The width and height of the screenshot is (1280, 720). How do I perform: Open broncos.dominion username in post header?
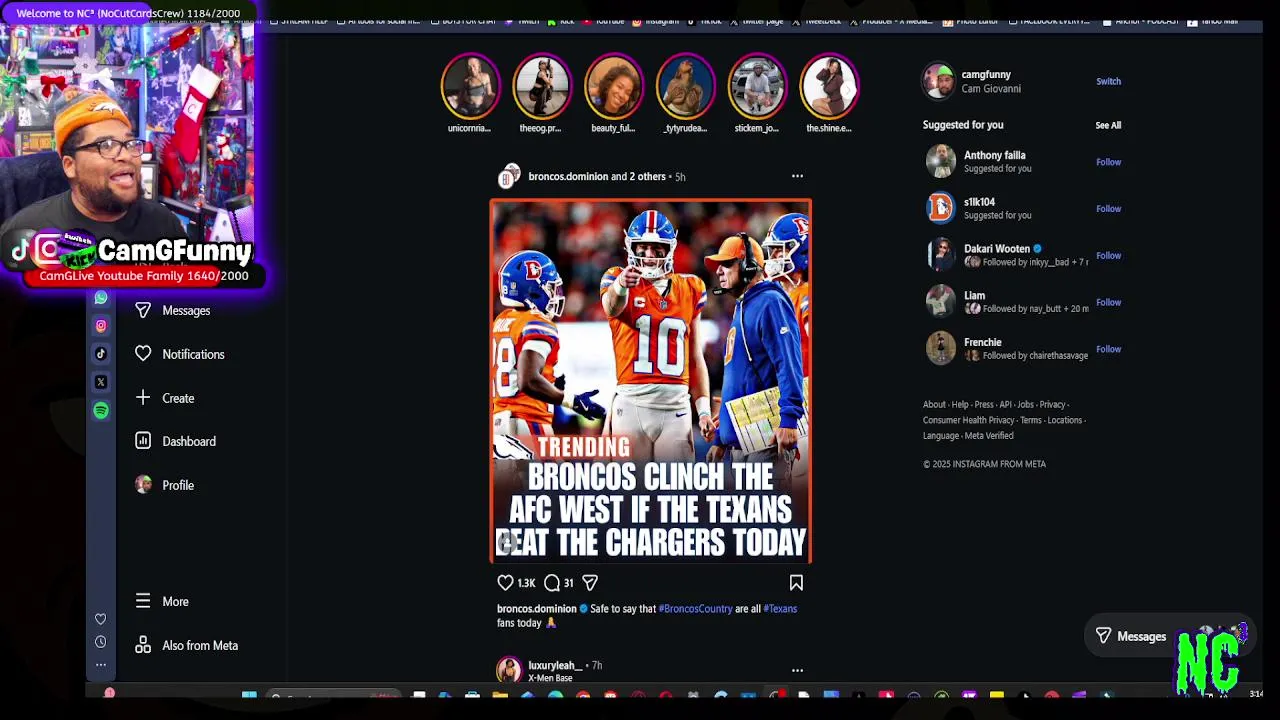point(568,176)
